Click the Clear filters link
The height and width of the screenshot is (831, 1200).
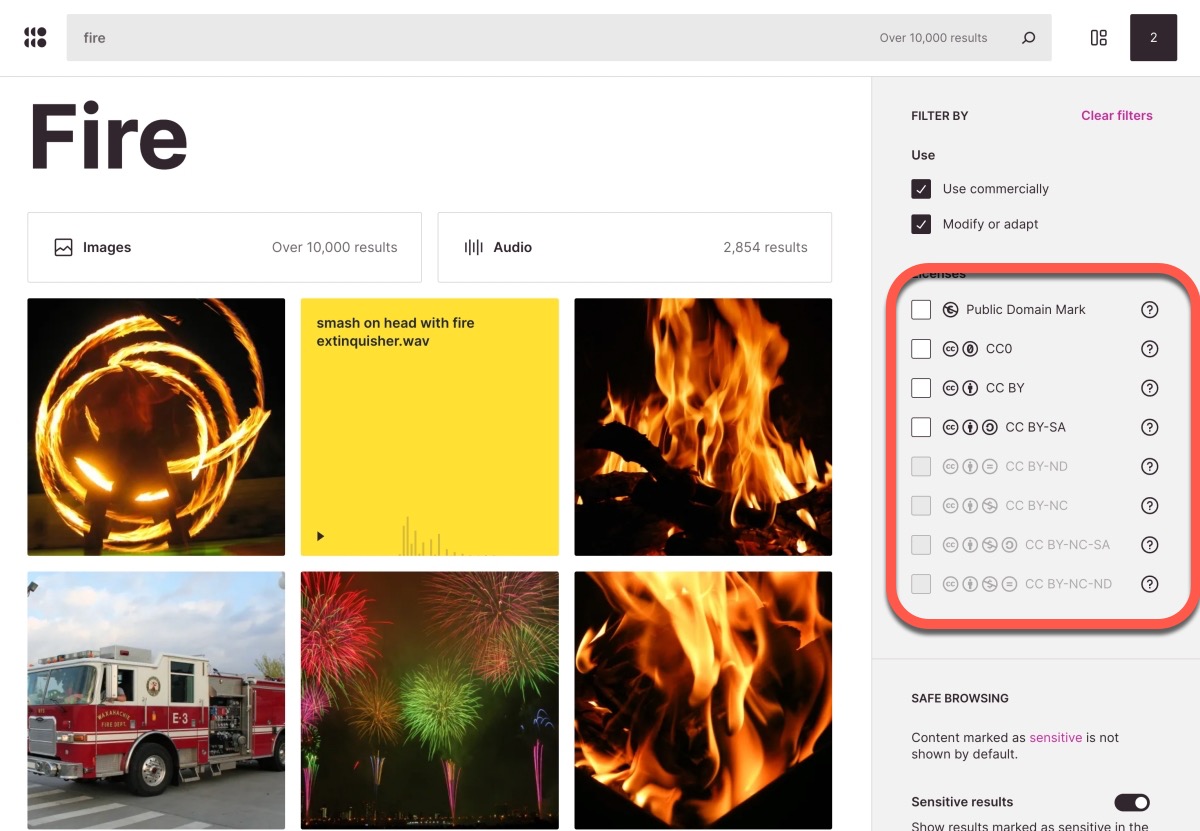point(1117,116)
